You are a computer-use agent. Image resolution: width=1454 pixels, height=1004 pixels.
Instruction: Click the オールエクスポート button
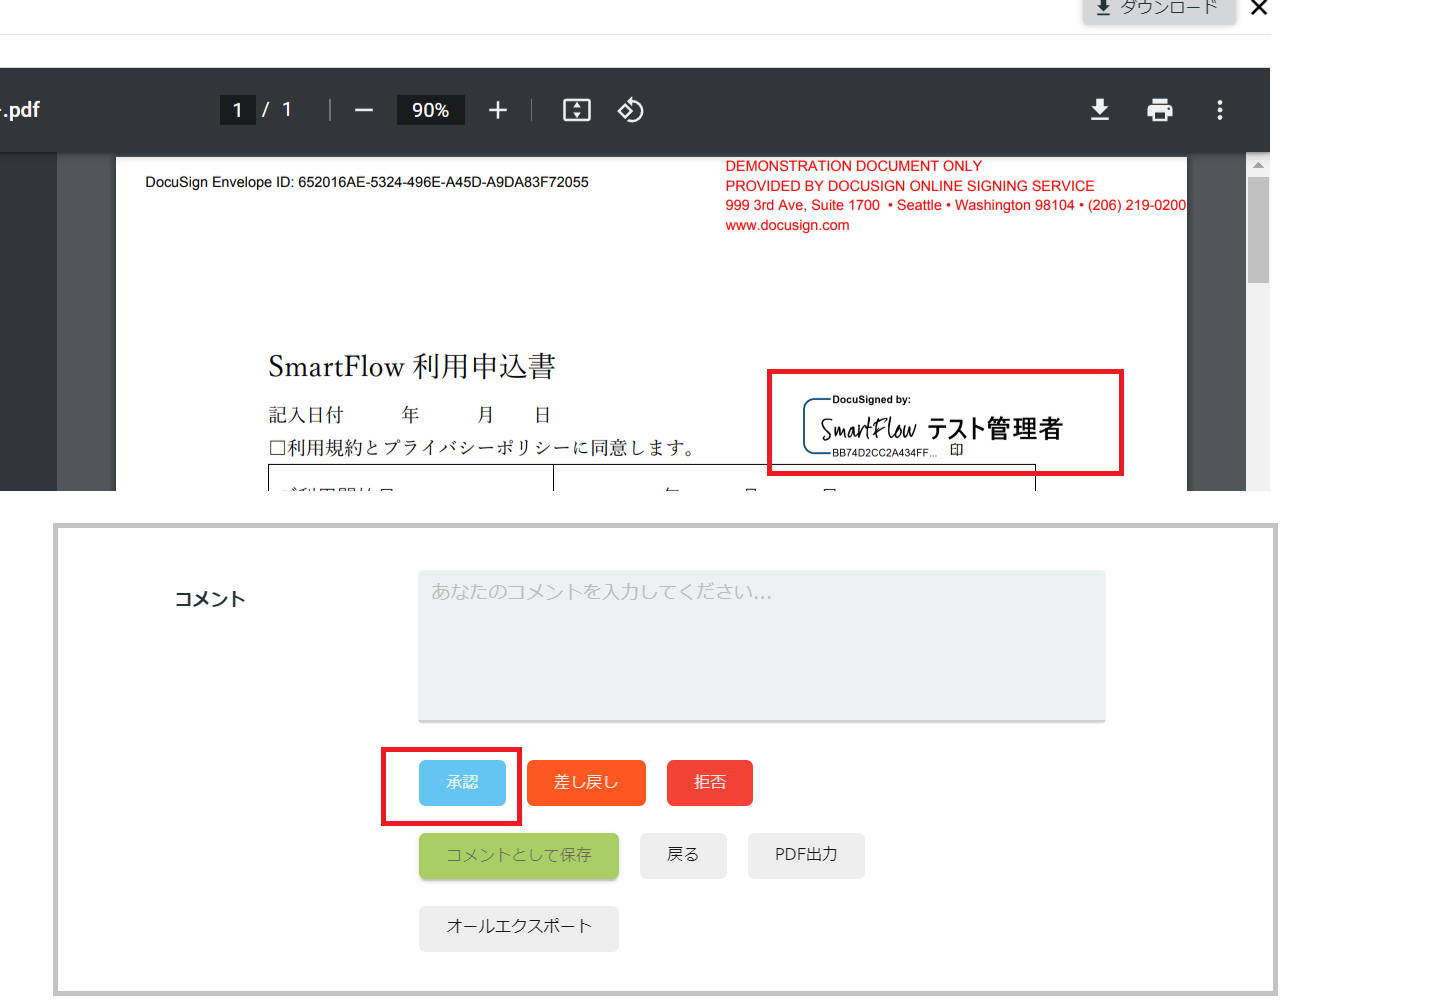point(519,928)
